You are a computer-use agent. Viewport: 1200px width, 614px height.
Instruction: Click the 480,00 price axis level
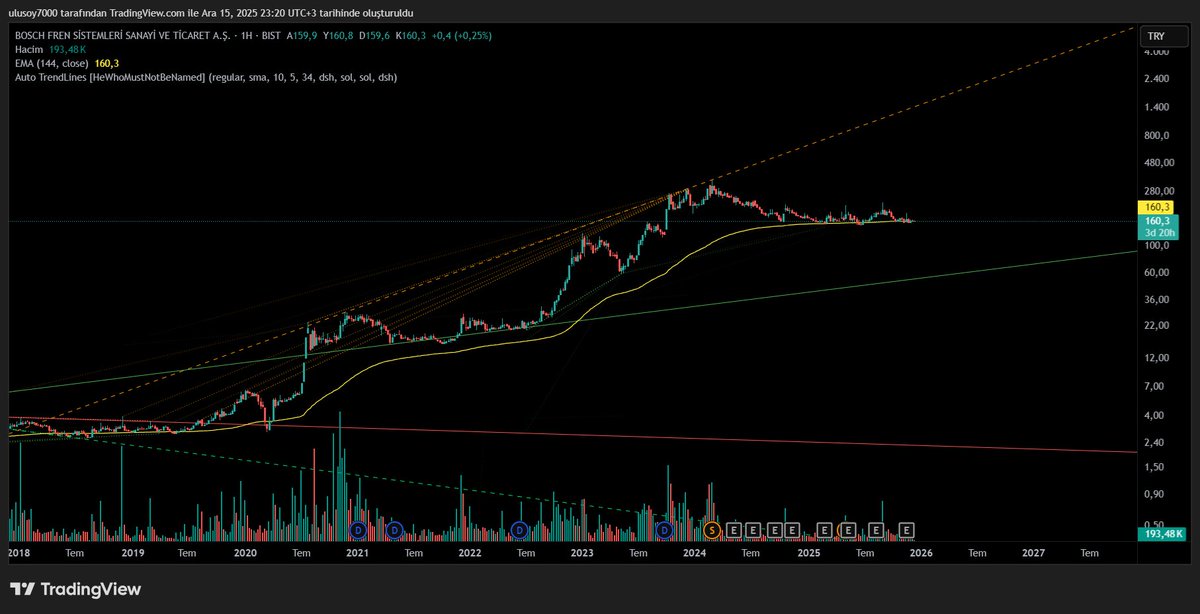point(1158,163)
